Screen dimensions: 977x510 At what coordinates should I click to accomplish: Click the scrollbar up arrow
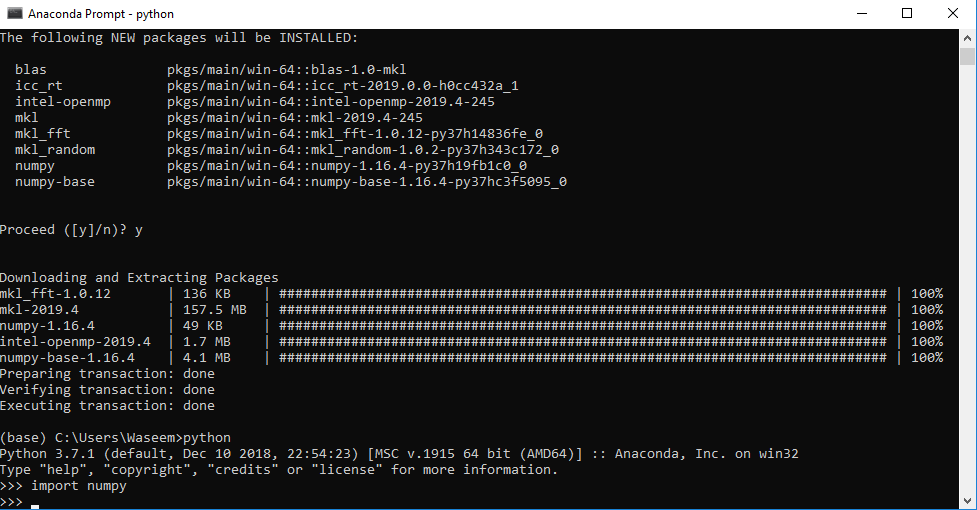tap(968, 36)
